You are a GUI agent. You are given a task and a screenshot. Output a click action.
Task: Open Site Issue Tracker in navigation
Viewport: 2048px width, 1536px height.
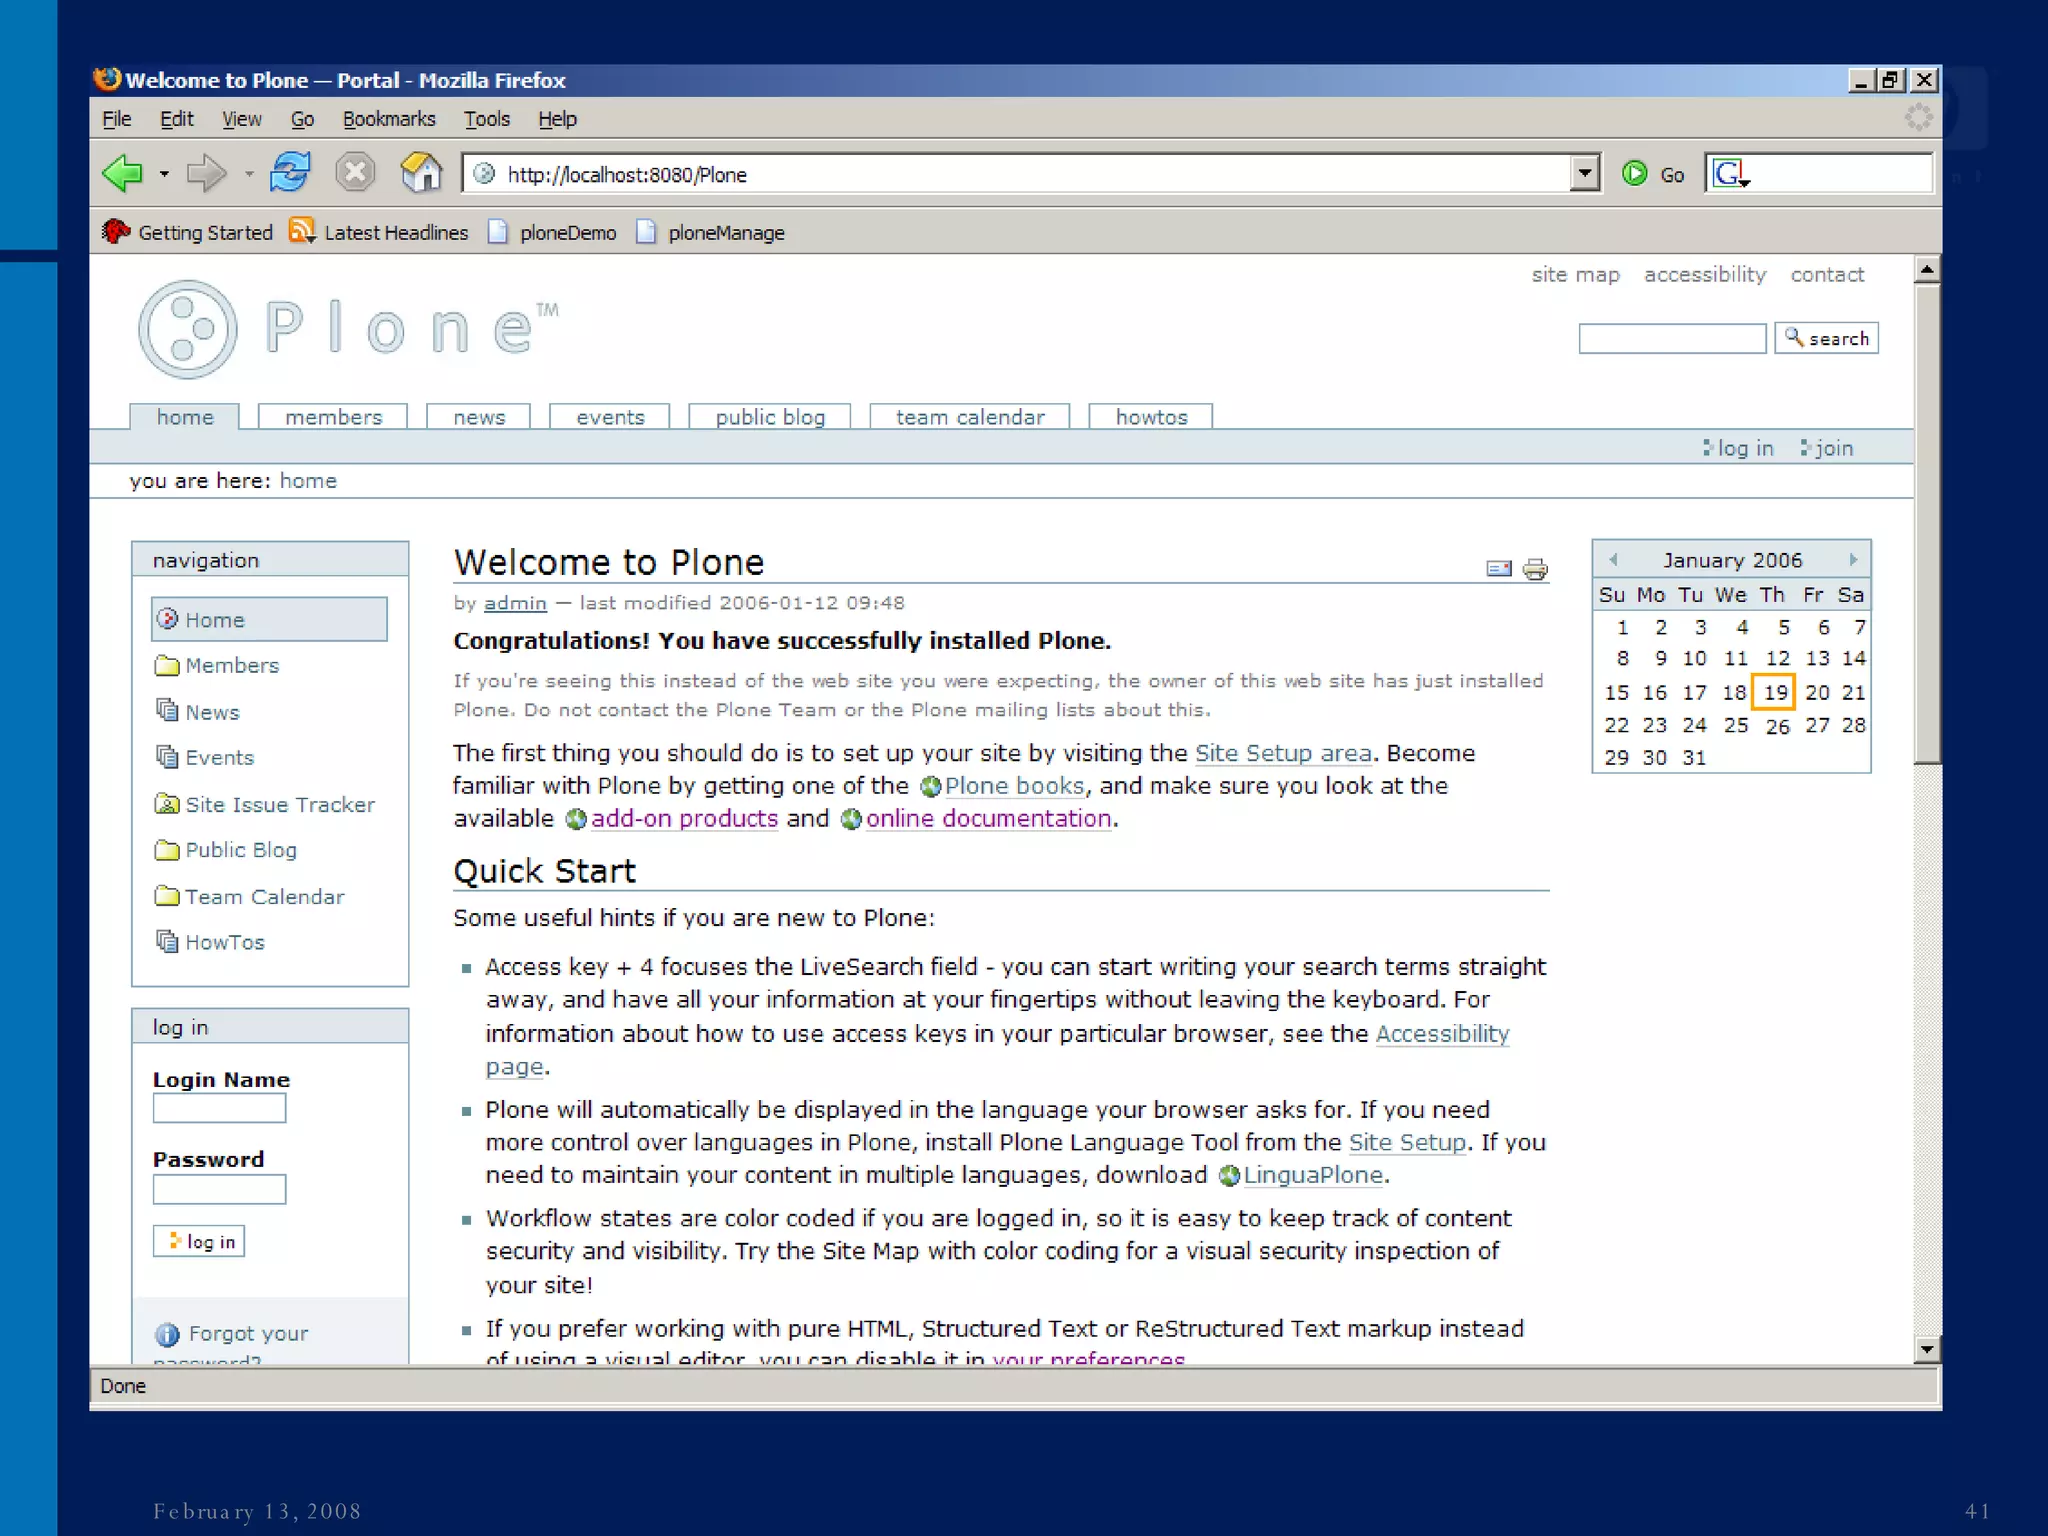click(279, 804)
